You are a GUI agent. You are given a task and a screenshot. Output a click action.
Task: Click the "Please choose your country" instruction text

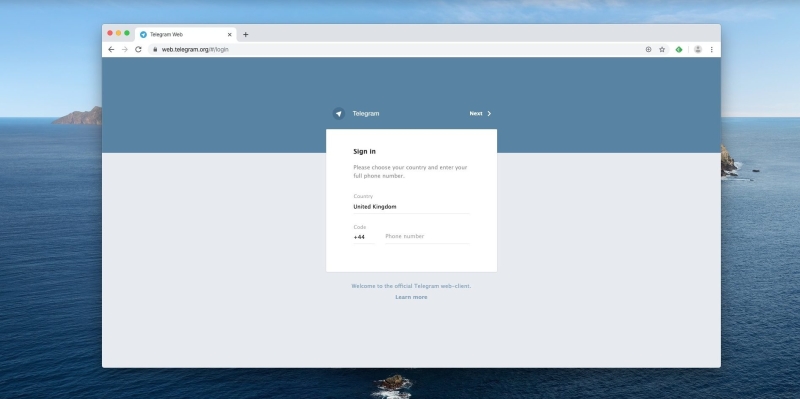pyautogui.click(x=410, y=171)
